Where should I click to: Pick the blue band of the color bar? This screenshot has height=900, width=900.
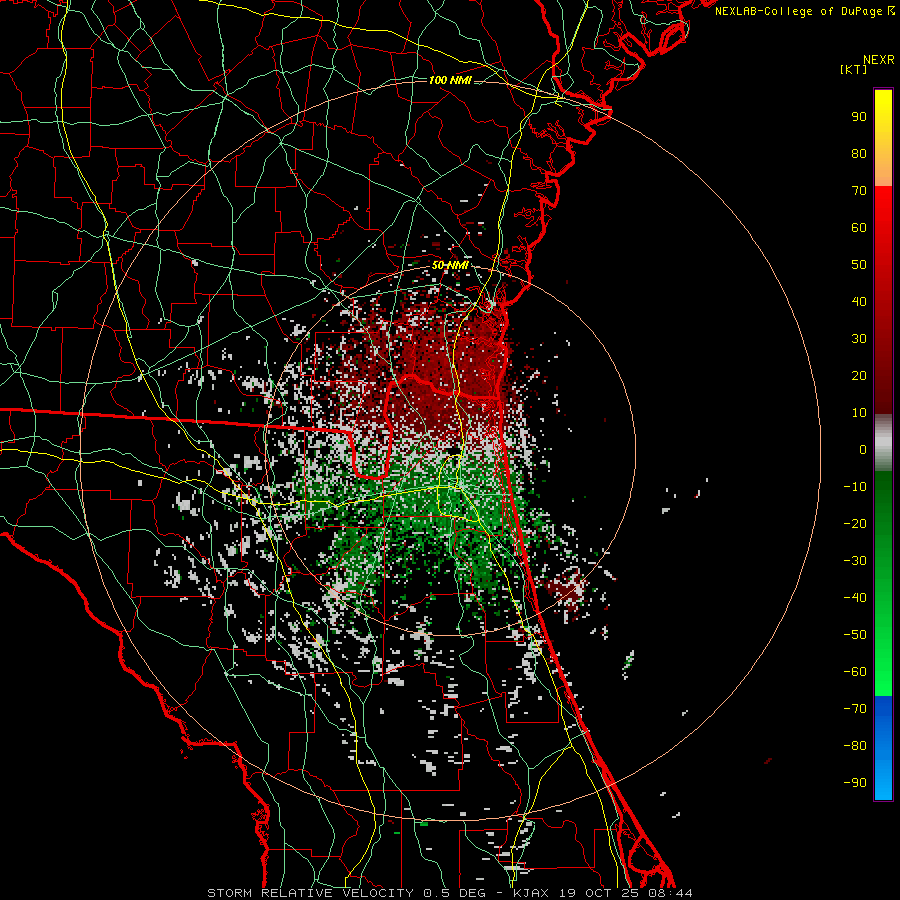(883, 747)
